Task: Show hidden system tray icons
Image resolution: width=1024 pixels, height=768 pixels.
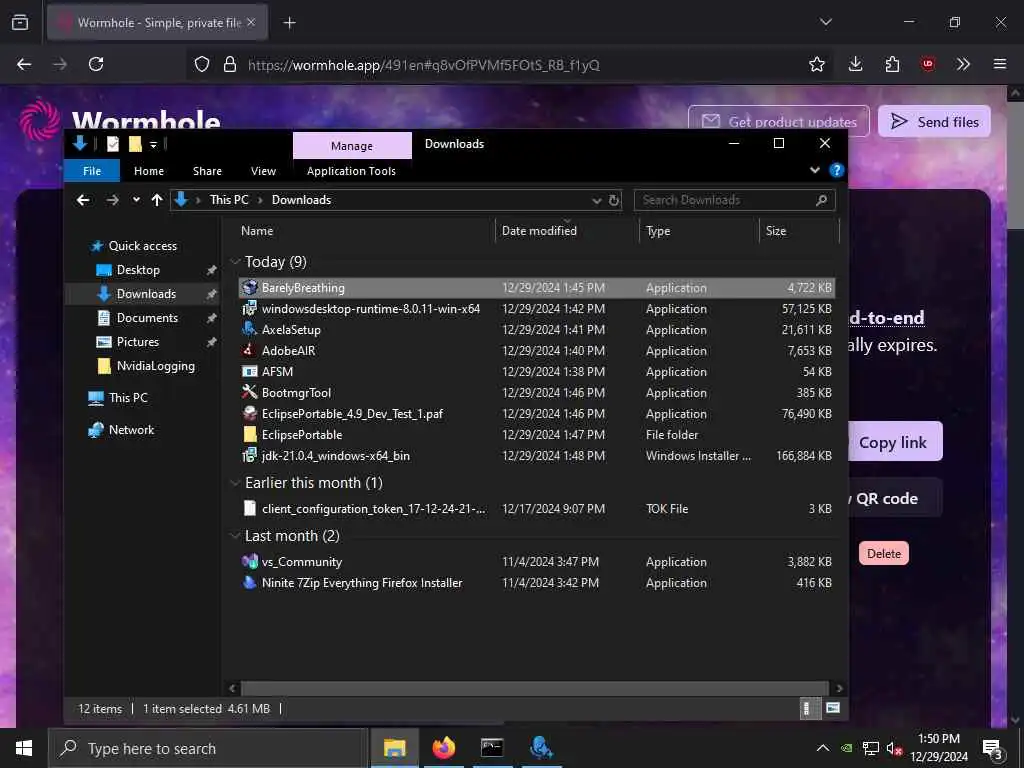Action: (823, 748)
